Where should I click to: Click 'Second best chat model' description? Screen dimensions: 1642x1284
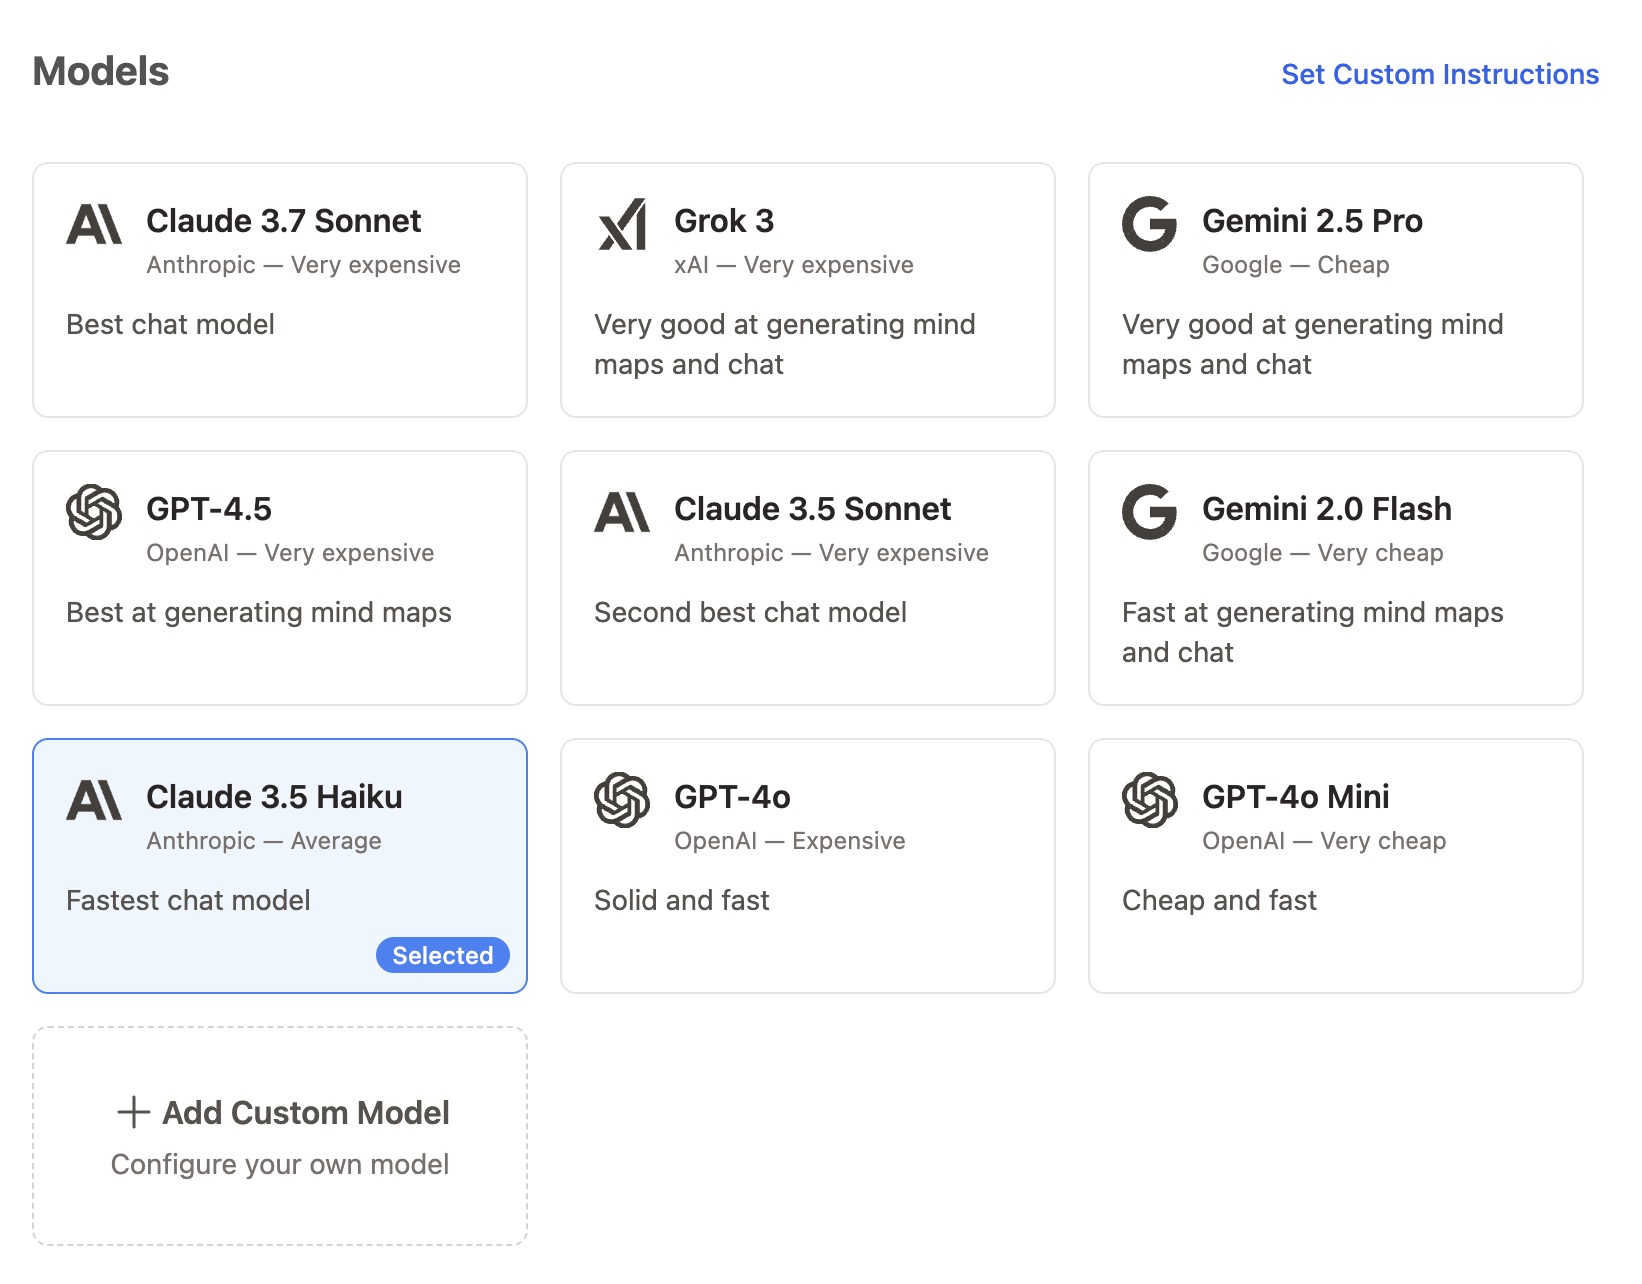coord(750,613)
